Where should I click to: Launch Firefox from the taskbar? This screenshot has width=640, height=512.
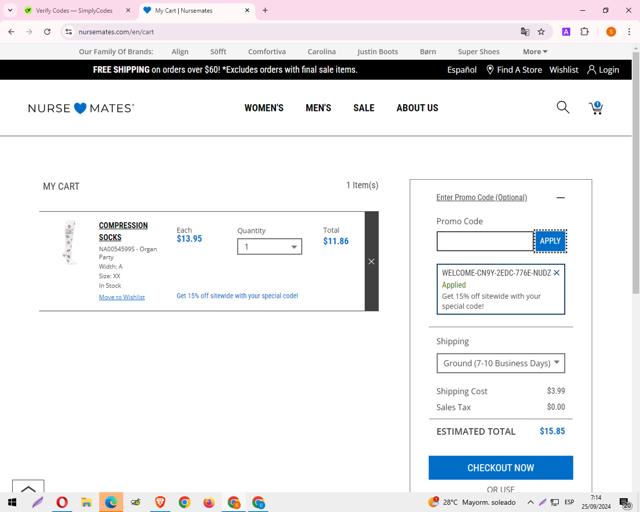coord(209,502)
